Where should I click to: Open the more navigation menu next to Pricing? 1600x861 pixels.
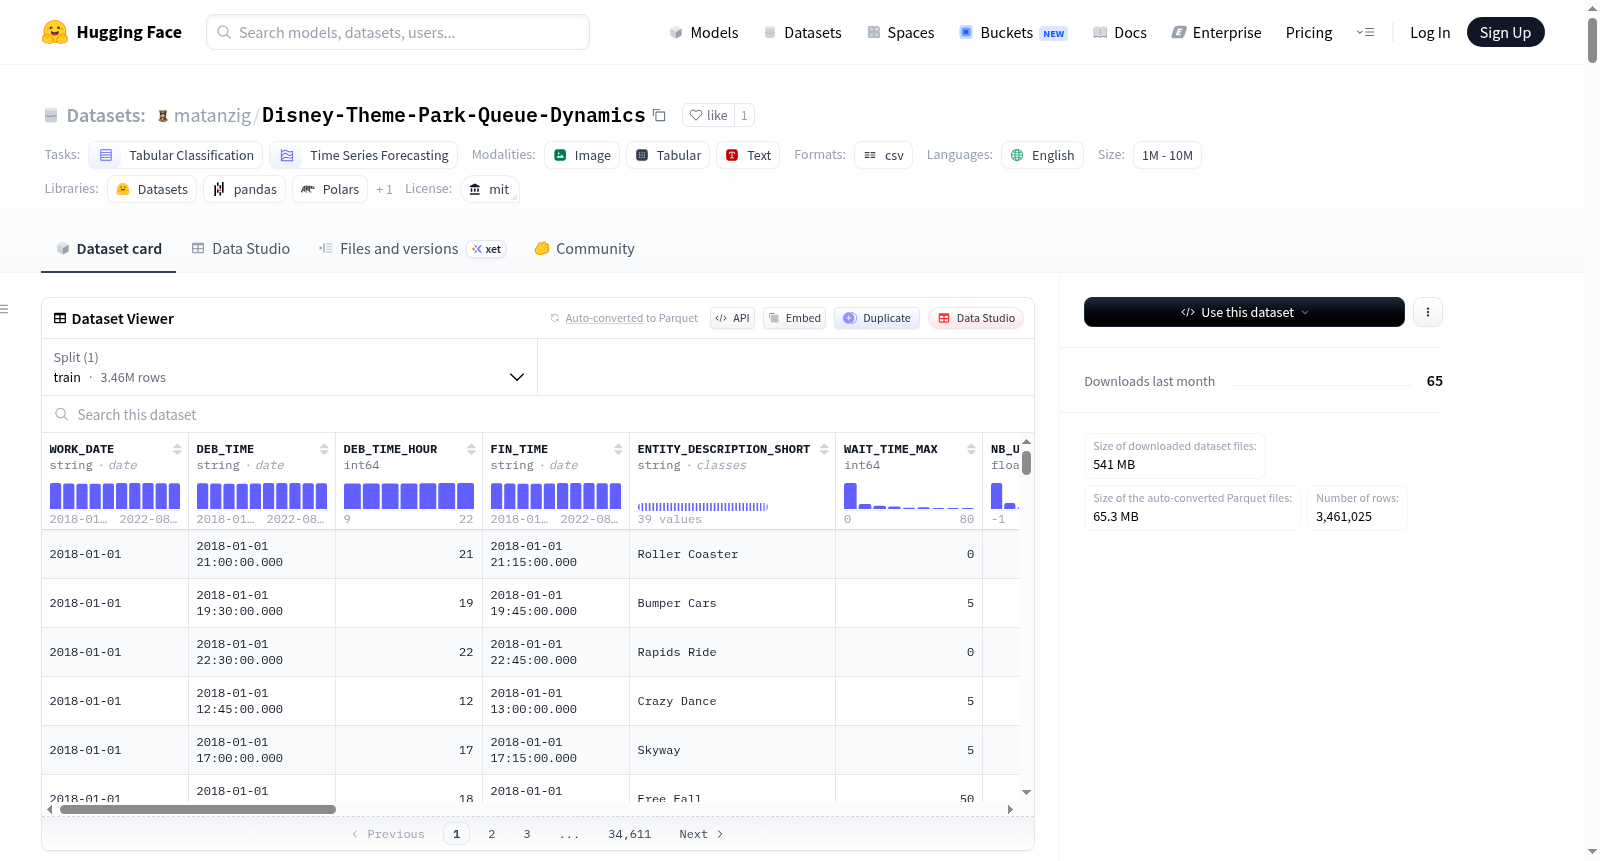(1365, 32)
